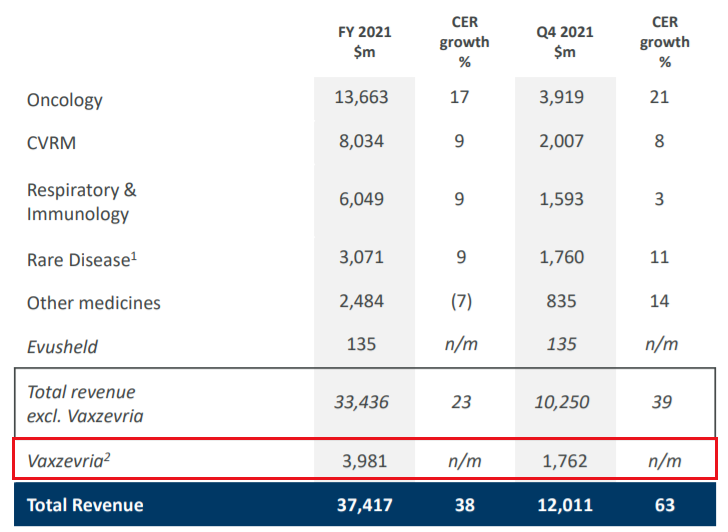The width and height of the screenshot is (728, 532).
Task: Click Total excl. Vaxzevria Q4 value 10,250
Action: coord(561,402)
